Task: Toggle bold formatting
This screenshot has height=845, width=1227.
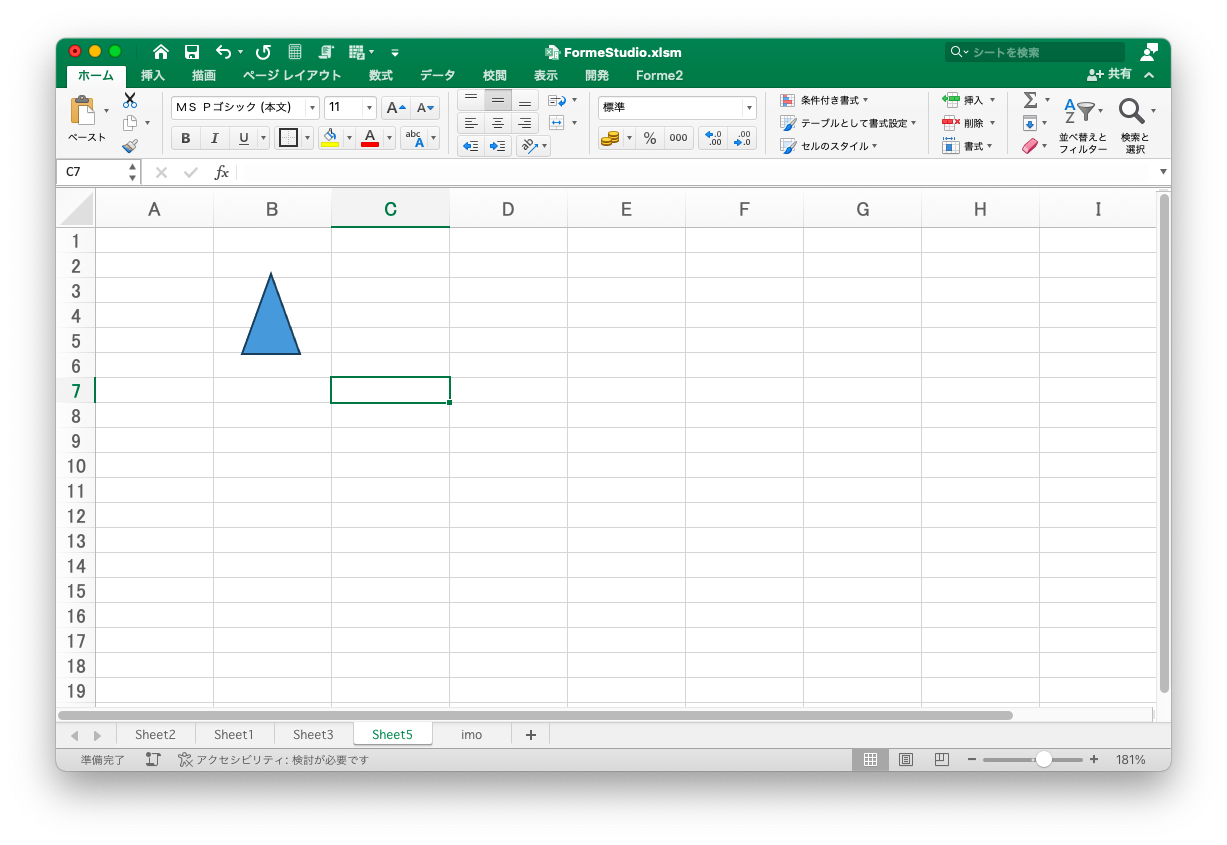Action: 185,138
